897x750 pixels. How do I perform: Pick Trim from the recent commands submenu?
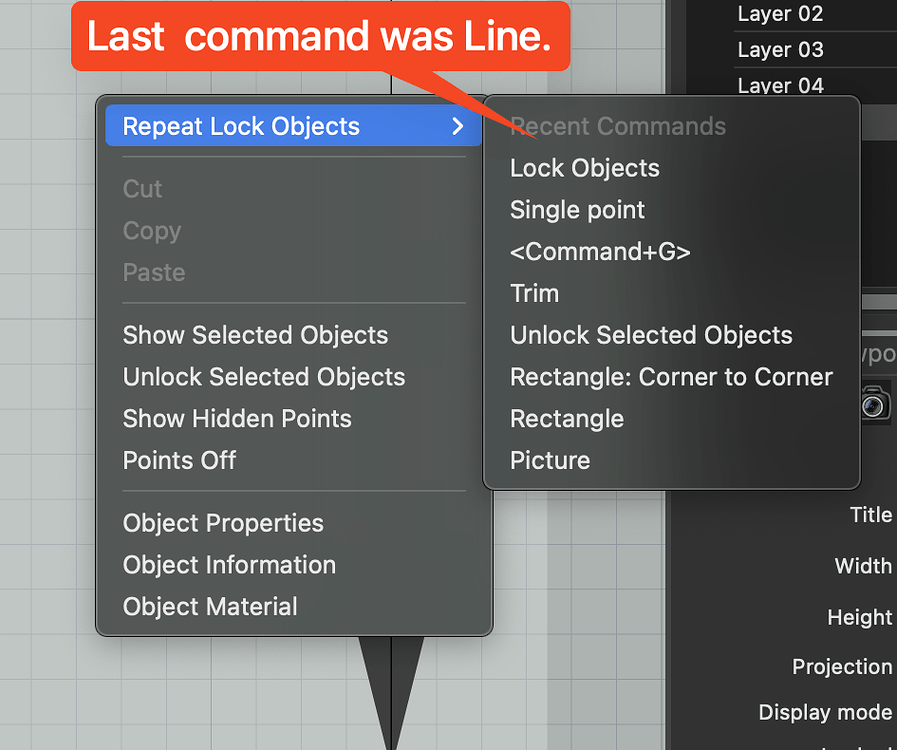(534, 293)
